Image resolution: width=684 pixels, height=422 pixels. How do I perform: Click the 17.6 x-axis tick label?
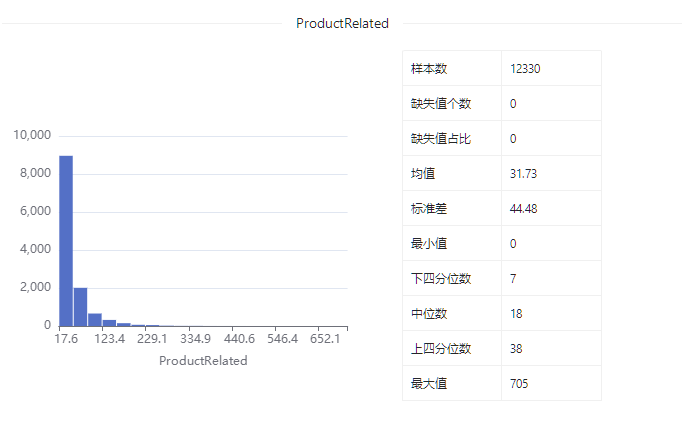66,339
